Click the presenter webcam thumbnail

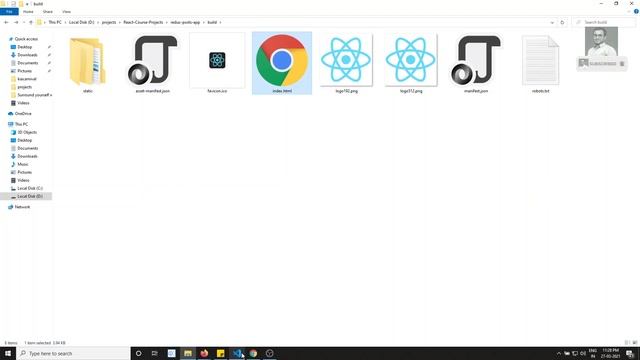(601, 42)
